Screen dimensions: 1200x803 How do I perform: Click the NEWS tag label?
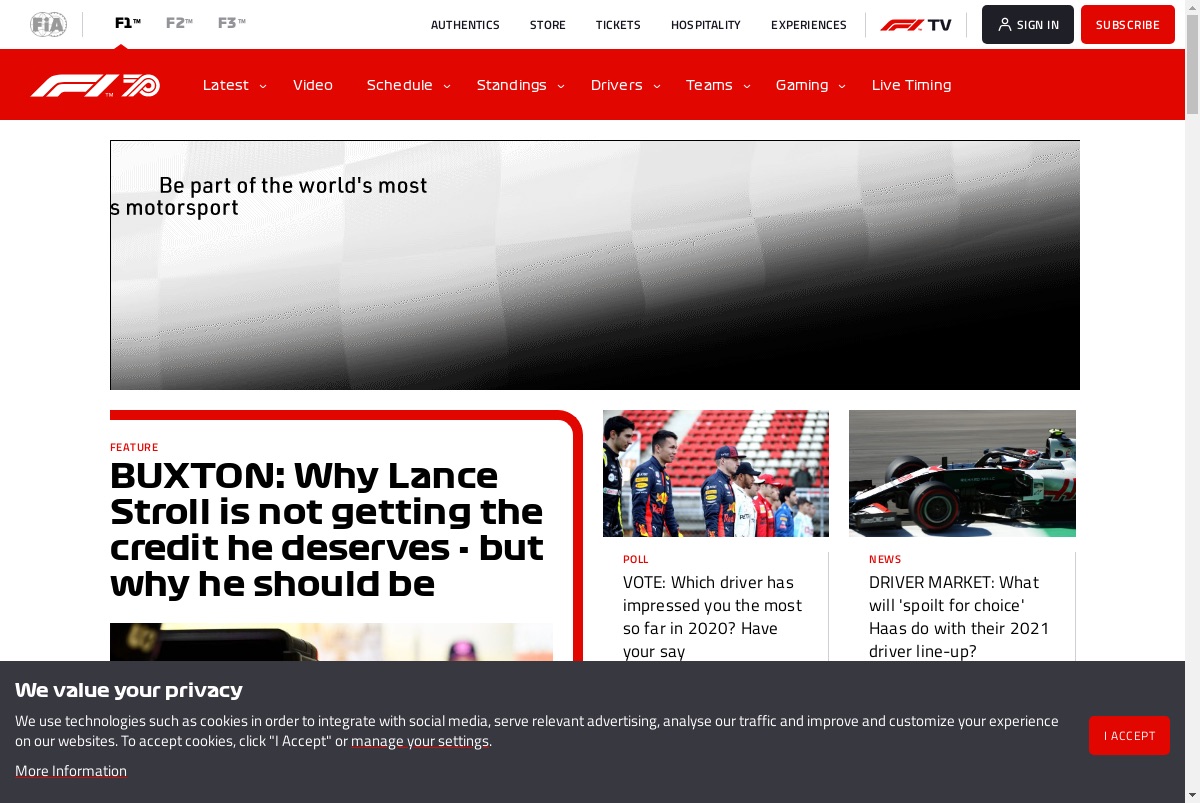[x=885, y=559]
